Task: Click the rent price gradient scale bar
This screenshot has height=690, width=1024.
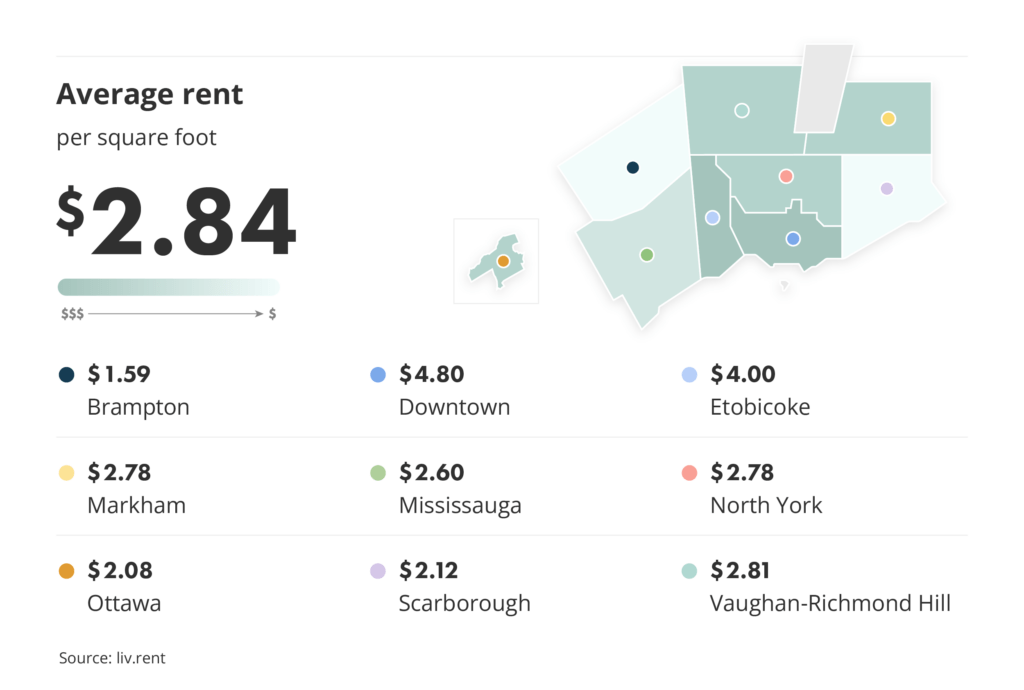Action: click(x=168, y=287)
